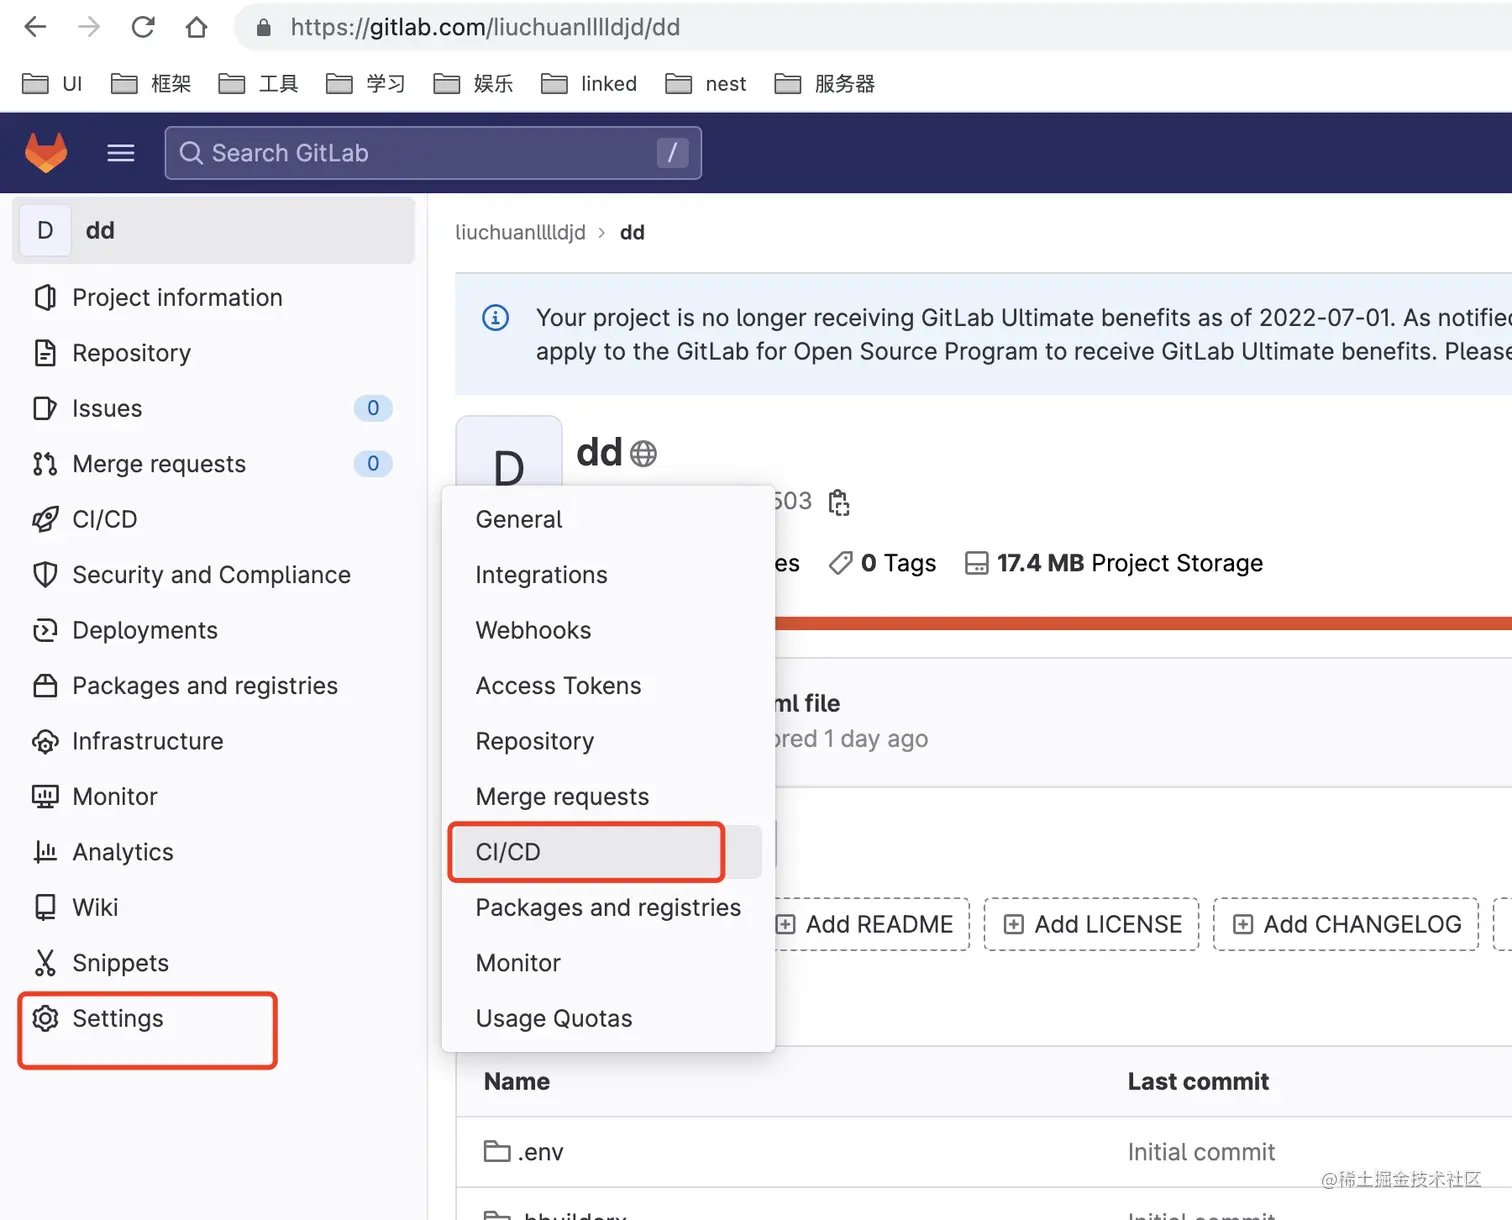Image resolution: width=1512 pixels, height=1220 pixels.
Task: Click the Repository sidebar file icon
Action: click(45, 353)
